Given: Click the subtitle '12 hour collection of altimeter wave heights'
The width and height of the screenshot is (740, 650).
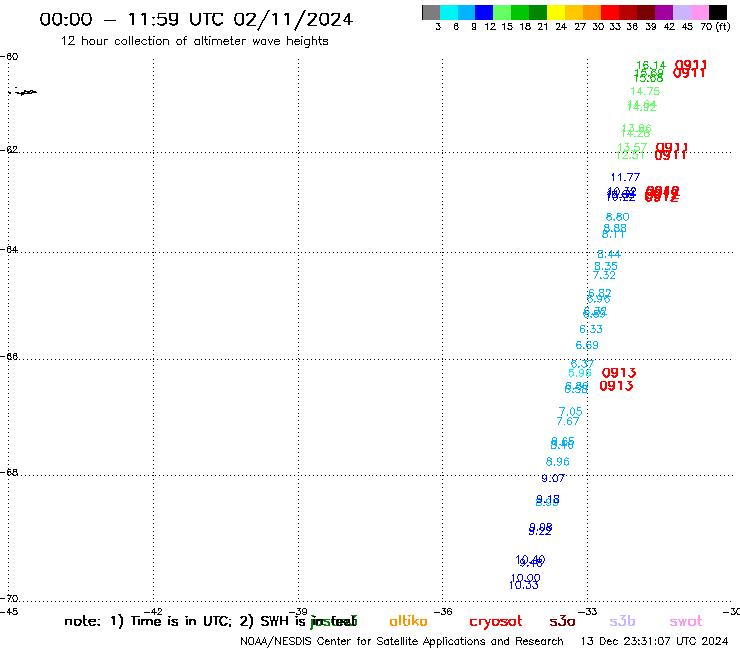Looking at the screenshot, I should coord(194,41).
